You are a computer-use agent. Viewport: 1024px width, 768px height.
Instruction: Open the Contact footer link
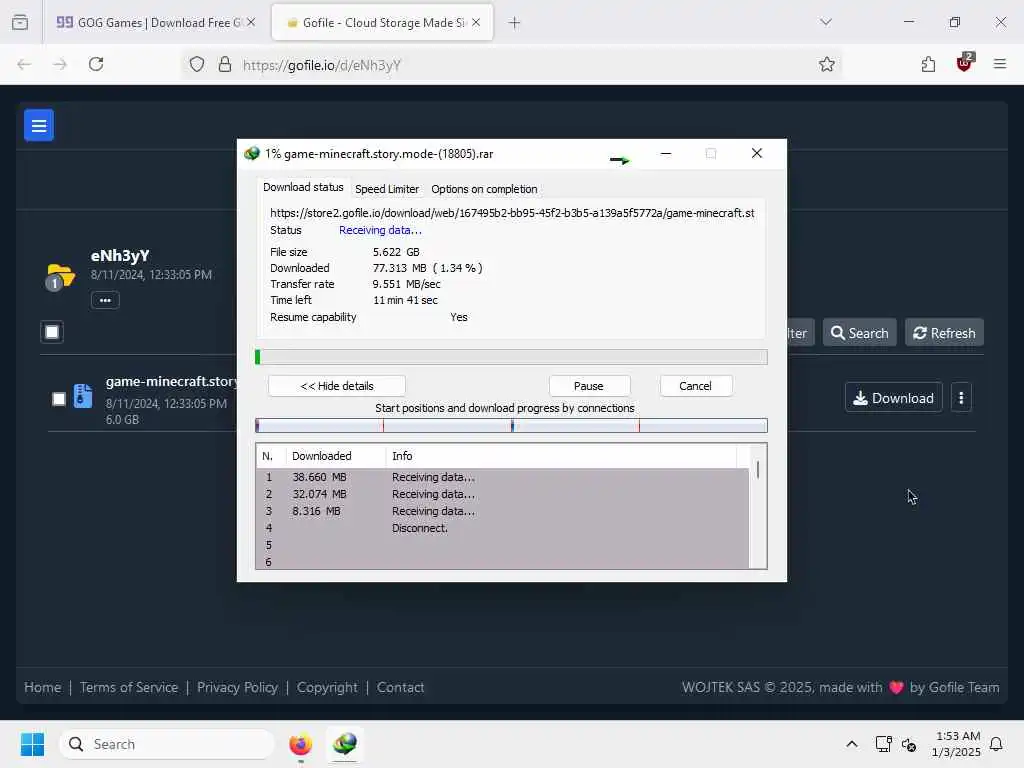400,687
